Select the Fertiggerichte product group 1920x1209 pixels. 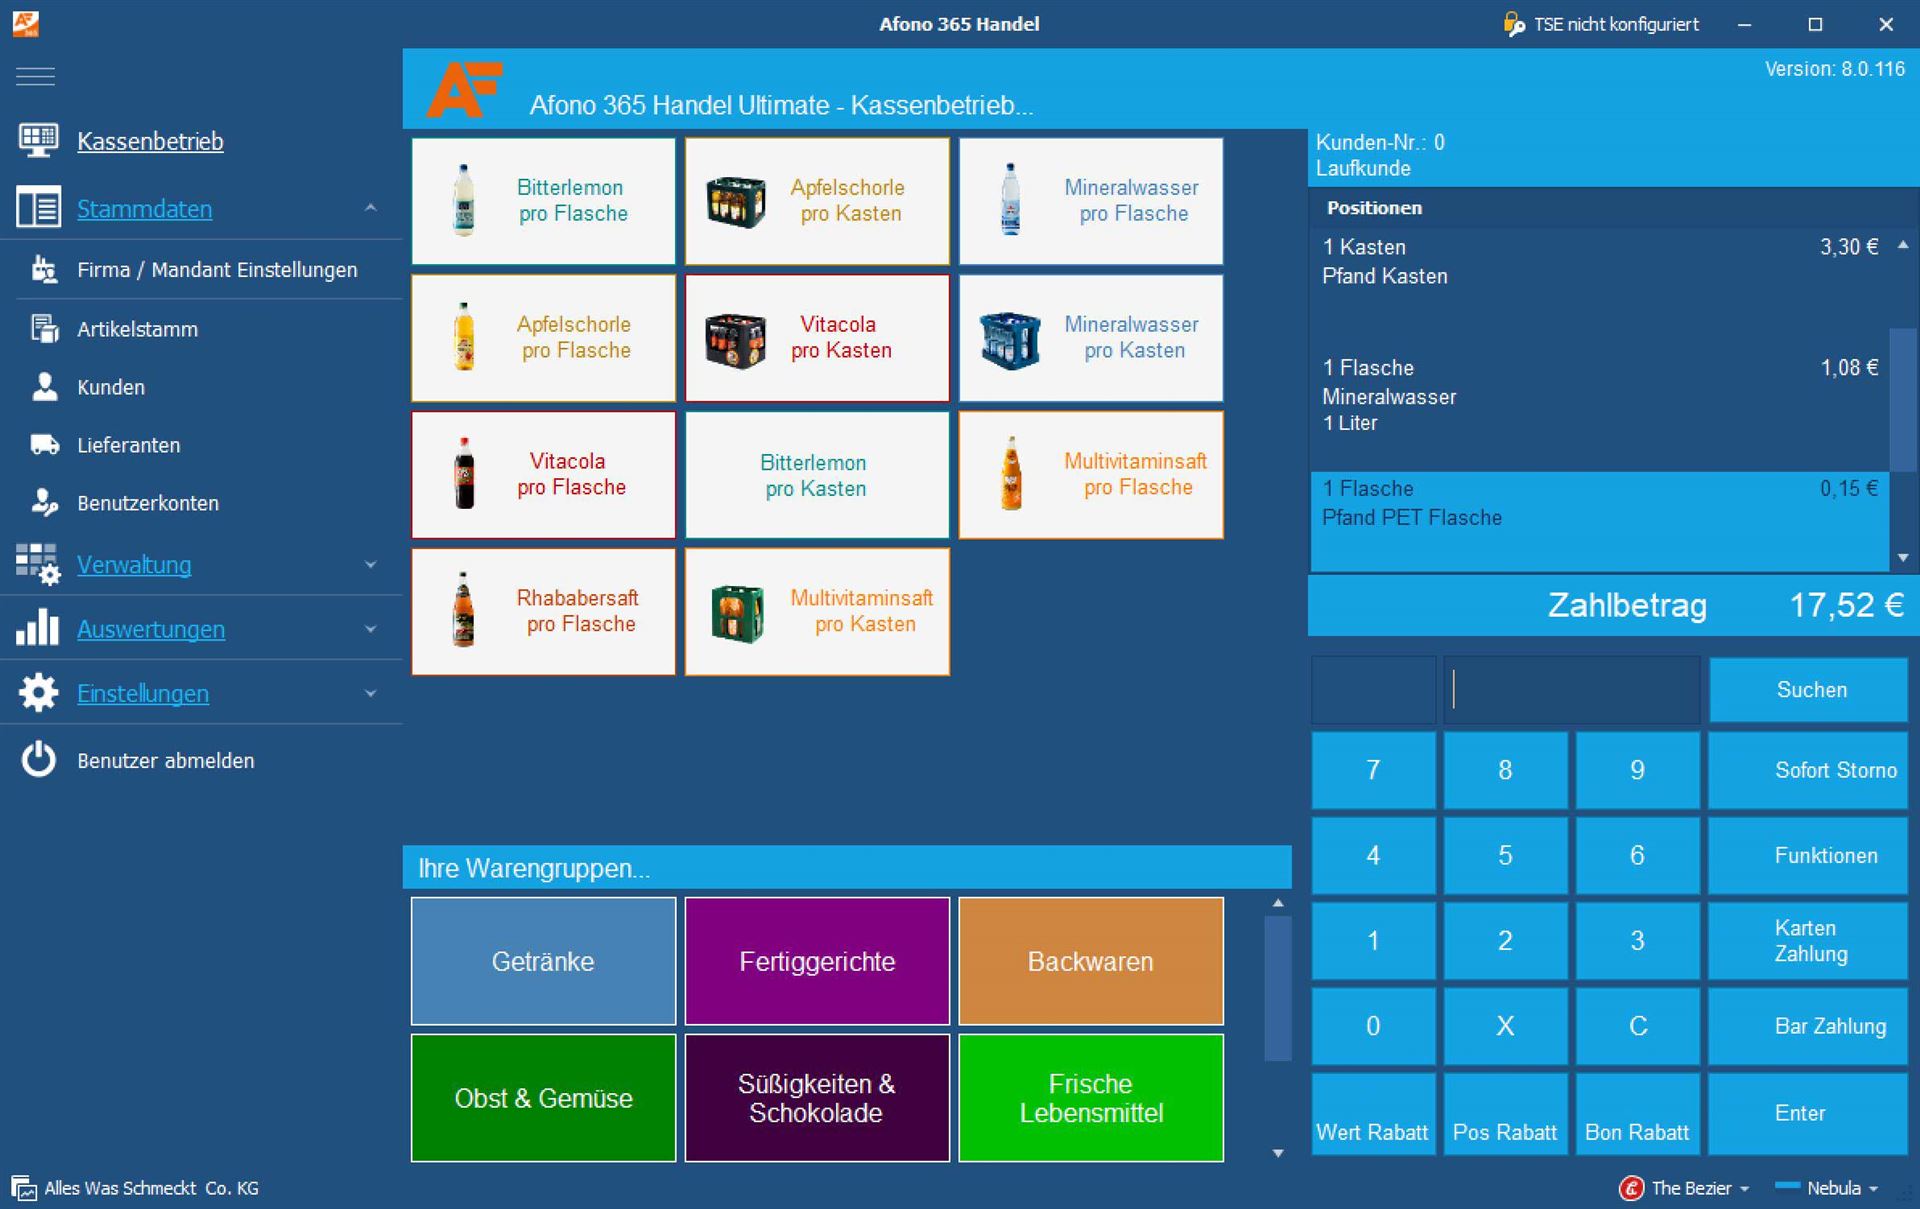coord(817,961)
